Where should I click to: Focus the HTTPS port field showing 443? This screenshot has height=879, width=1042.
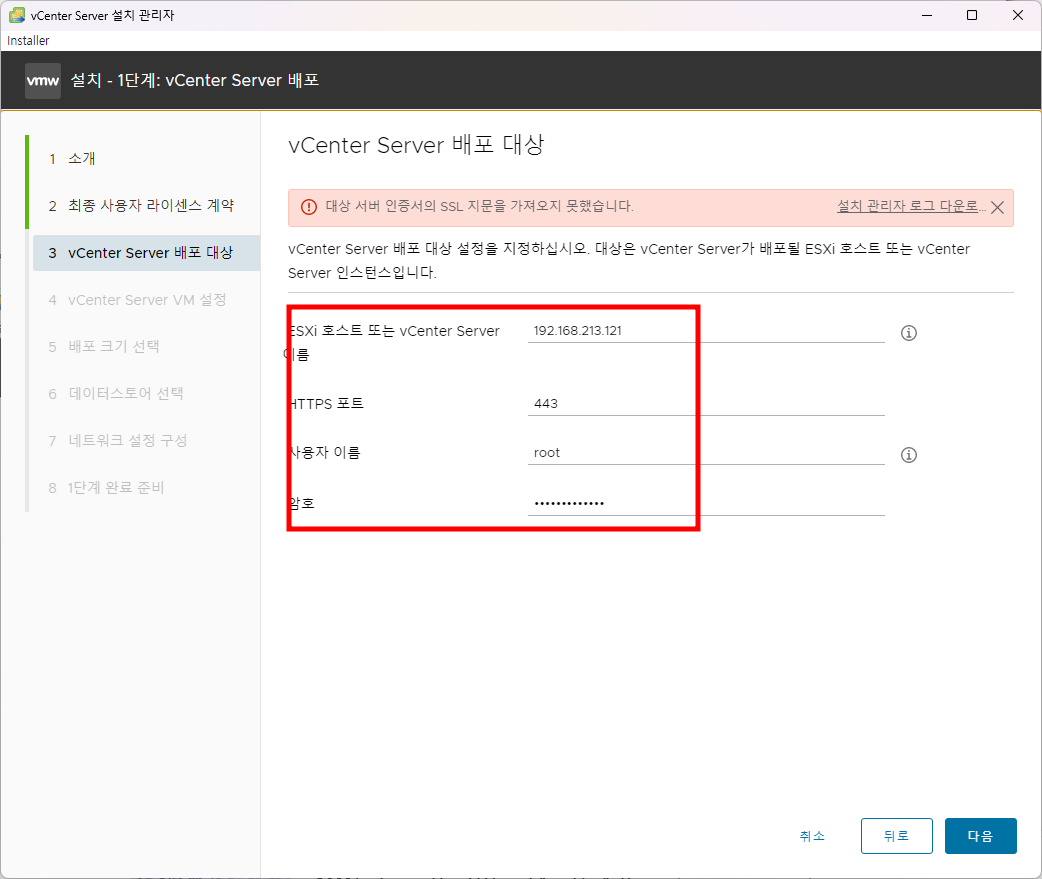[706, 403]
